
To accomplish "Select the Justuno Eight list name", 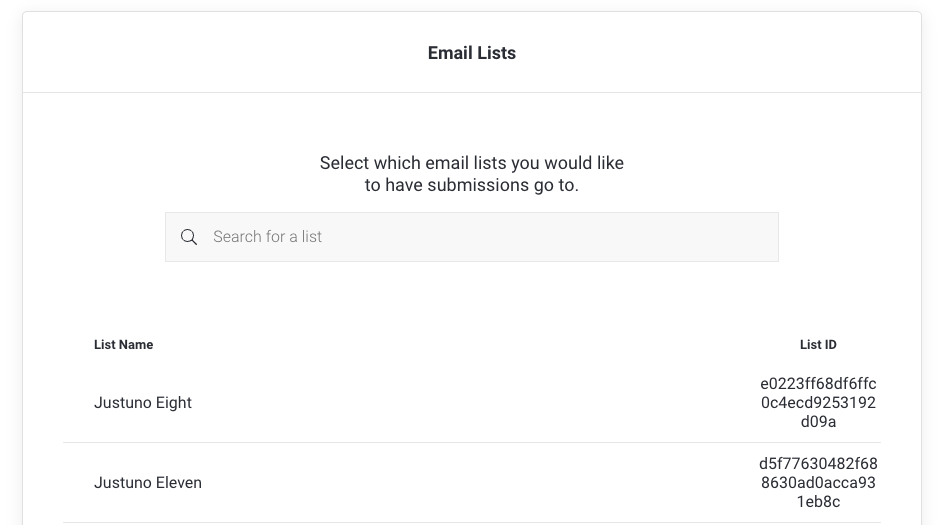I will [143, 403].
